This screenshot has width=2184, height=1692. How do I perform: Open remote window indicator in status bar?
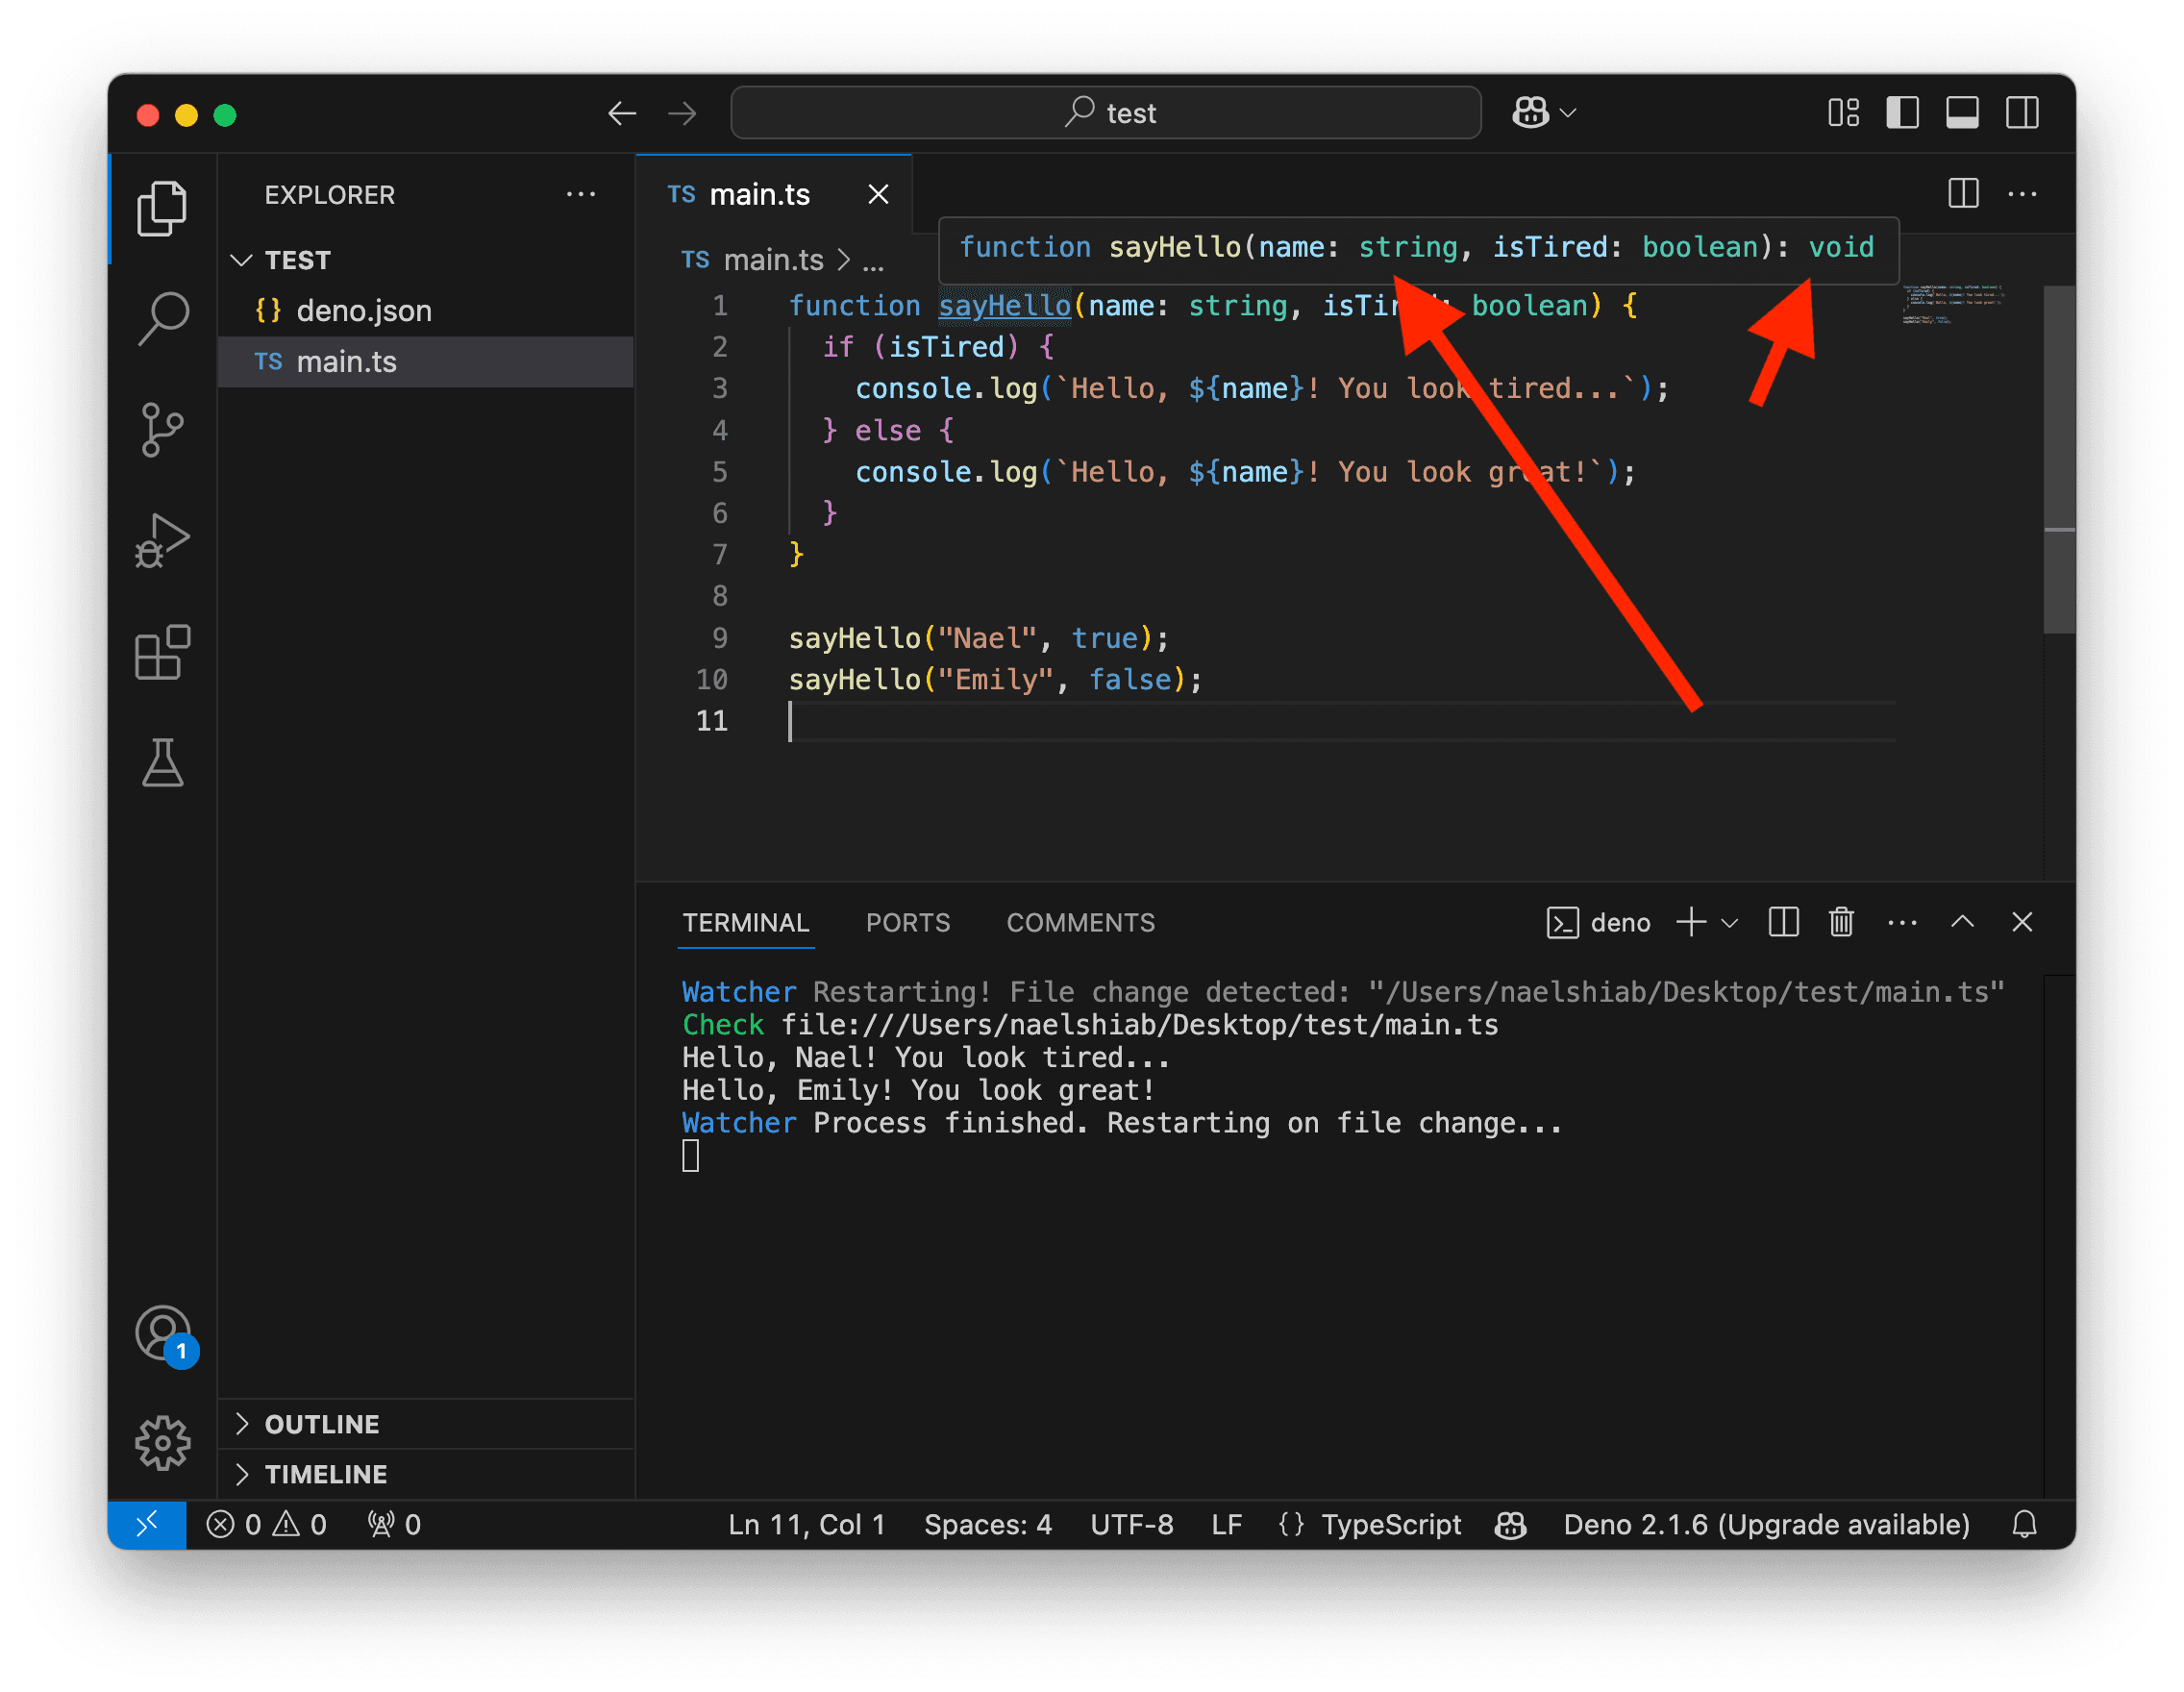click(147, 1524)
